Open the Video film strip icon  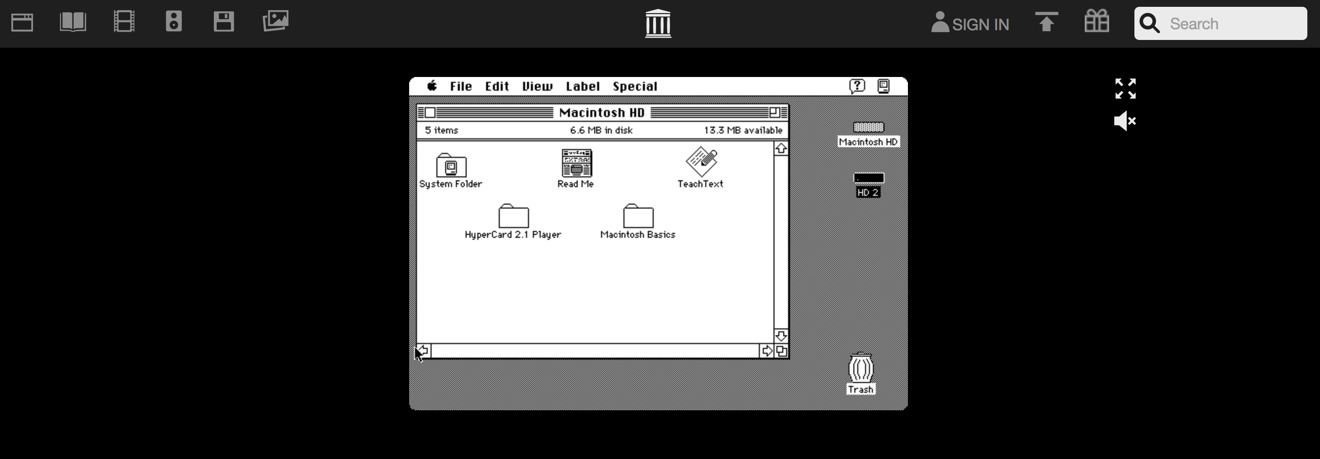[x=124, y=22]
